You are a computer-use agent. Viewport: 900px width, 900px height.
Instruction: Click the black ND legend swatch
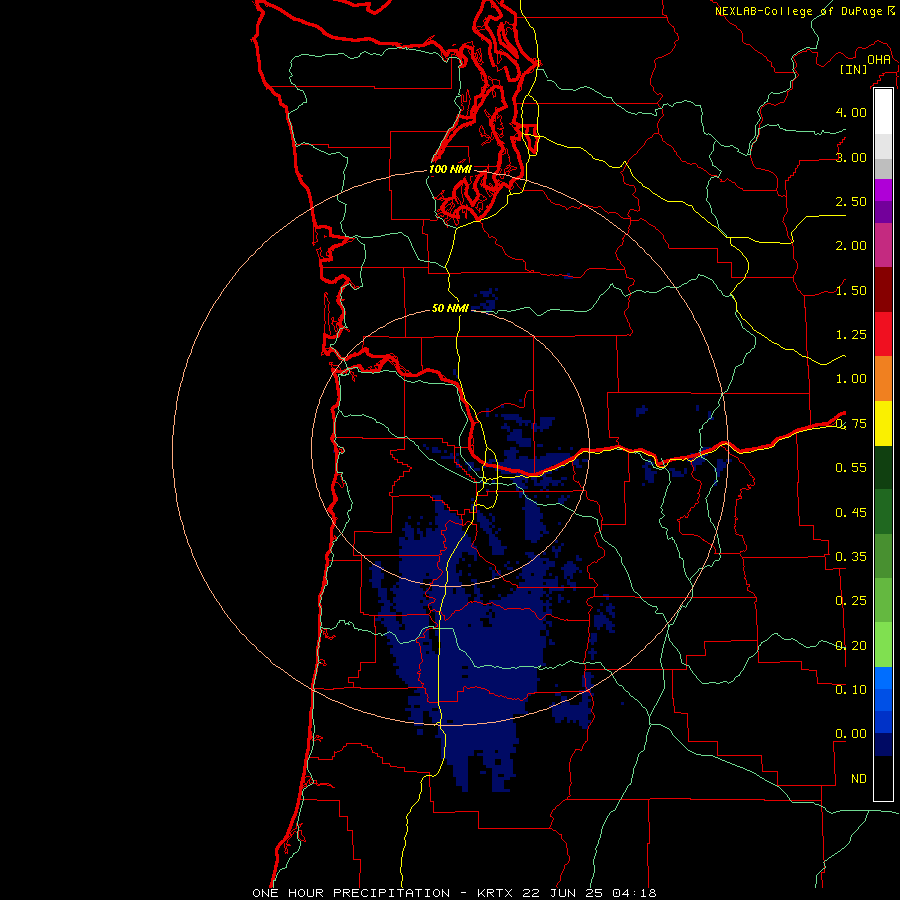(883, 778)
